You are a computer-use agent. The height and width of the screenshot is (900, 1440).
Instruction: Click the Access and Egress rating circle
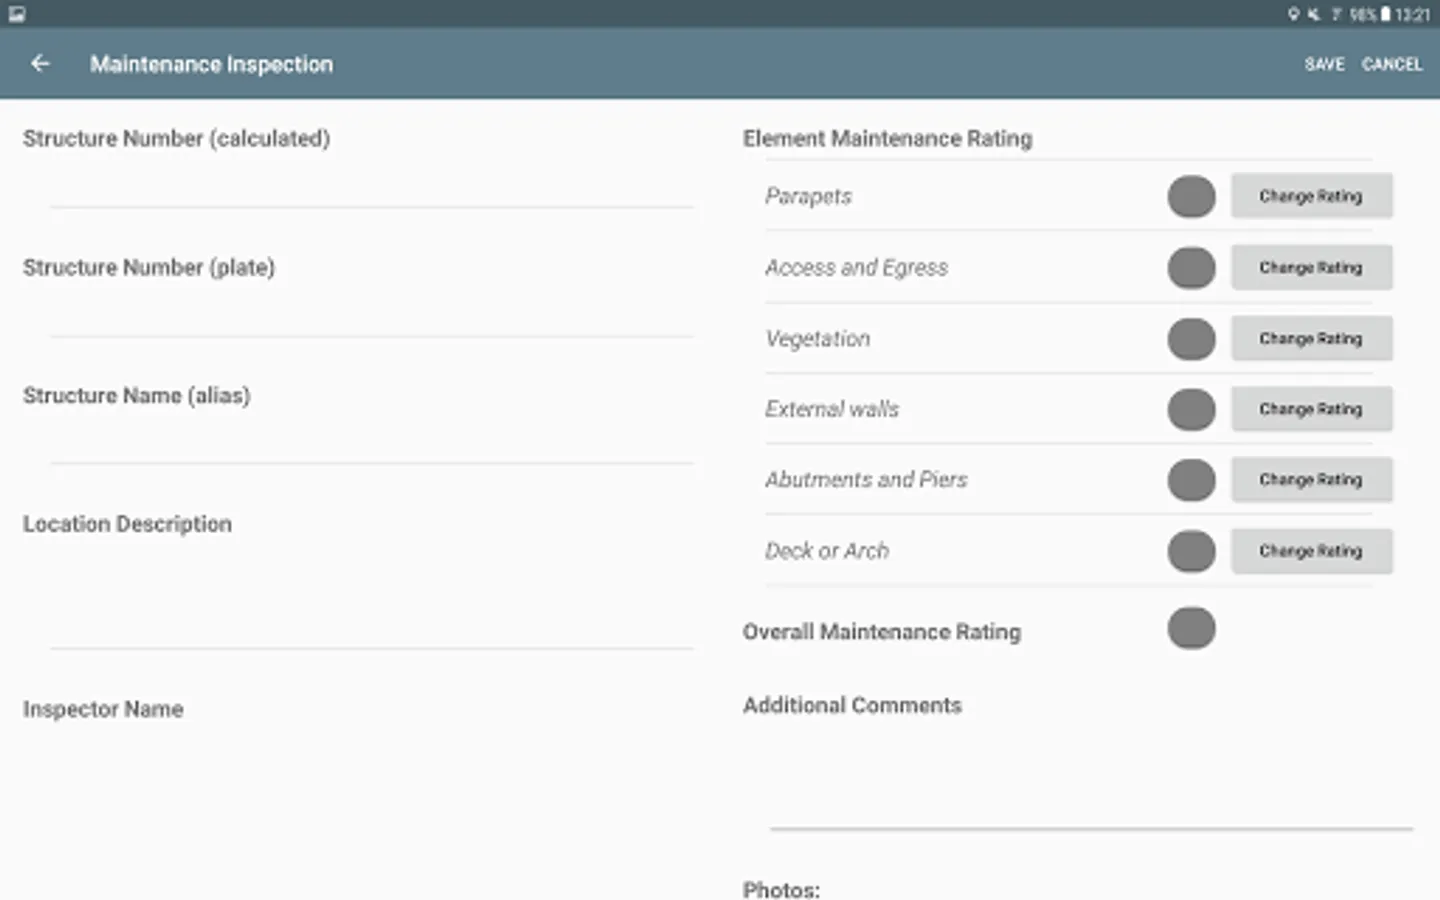tap(1190, 267)
